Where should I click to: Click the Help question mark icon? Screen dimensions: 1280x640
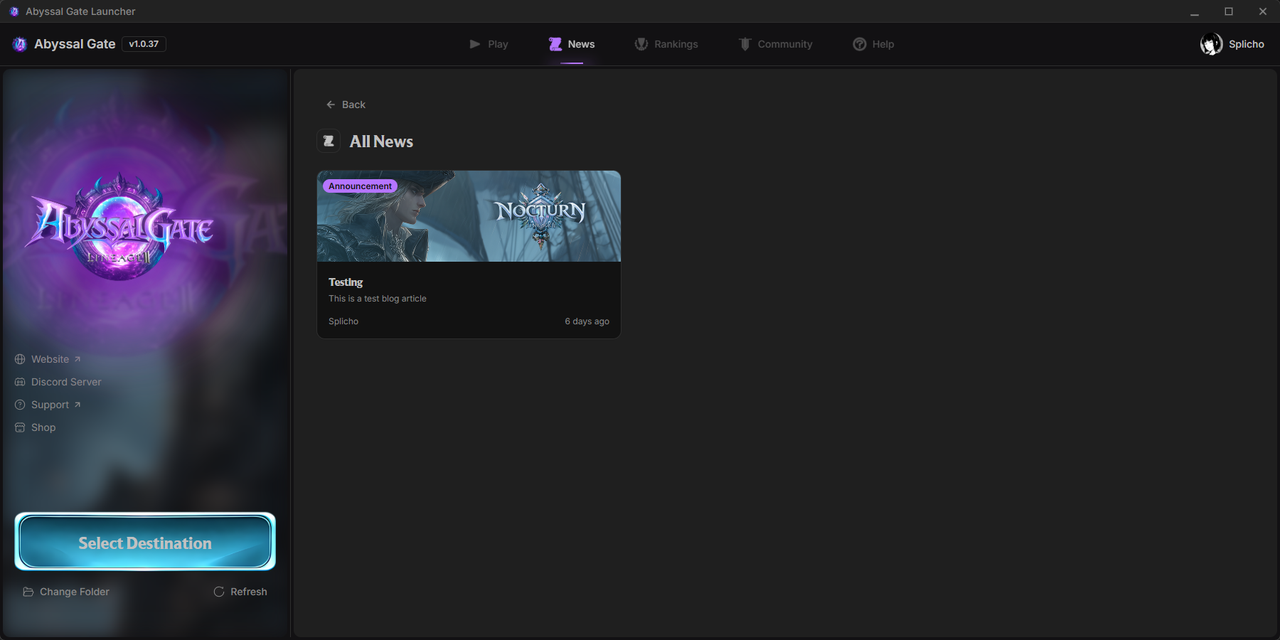pyautogui.click(x=859, y=44)
